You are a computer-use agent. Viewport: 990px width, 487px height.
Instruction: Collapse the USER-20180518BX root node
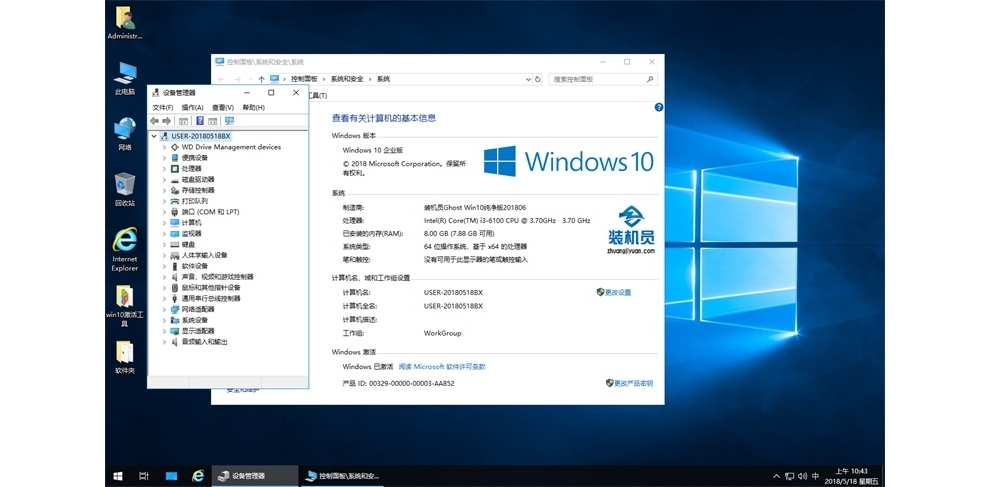(153, 136)
